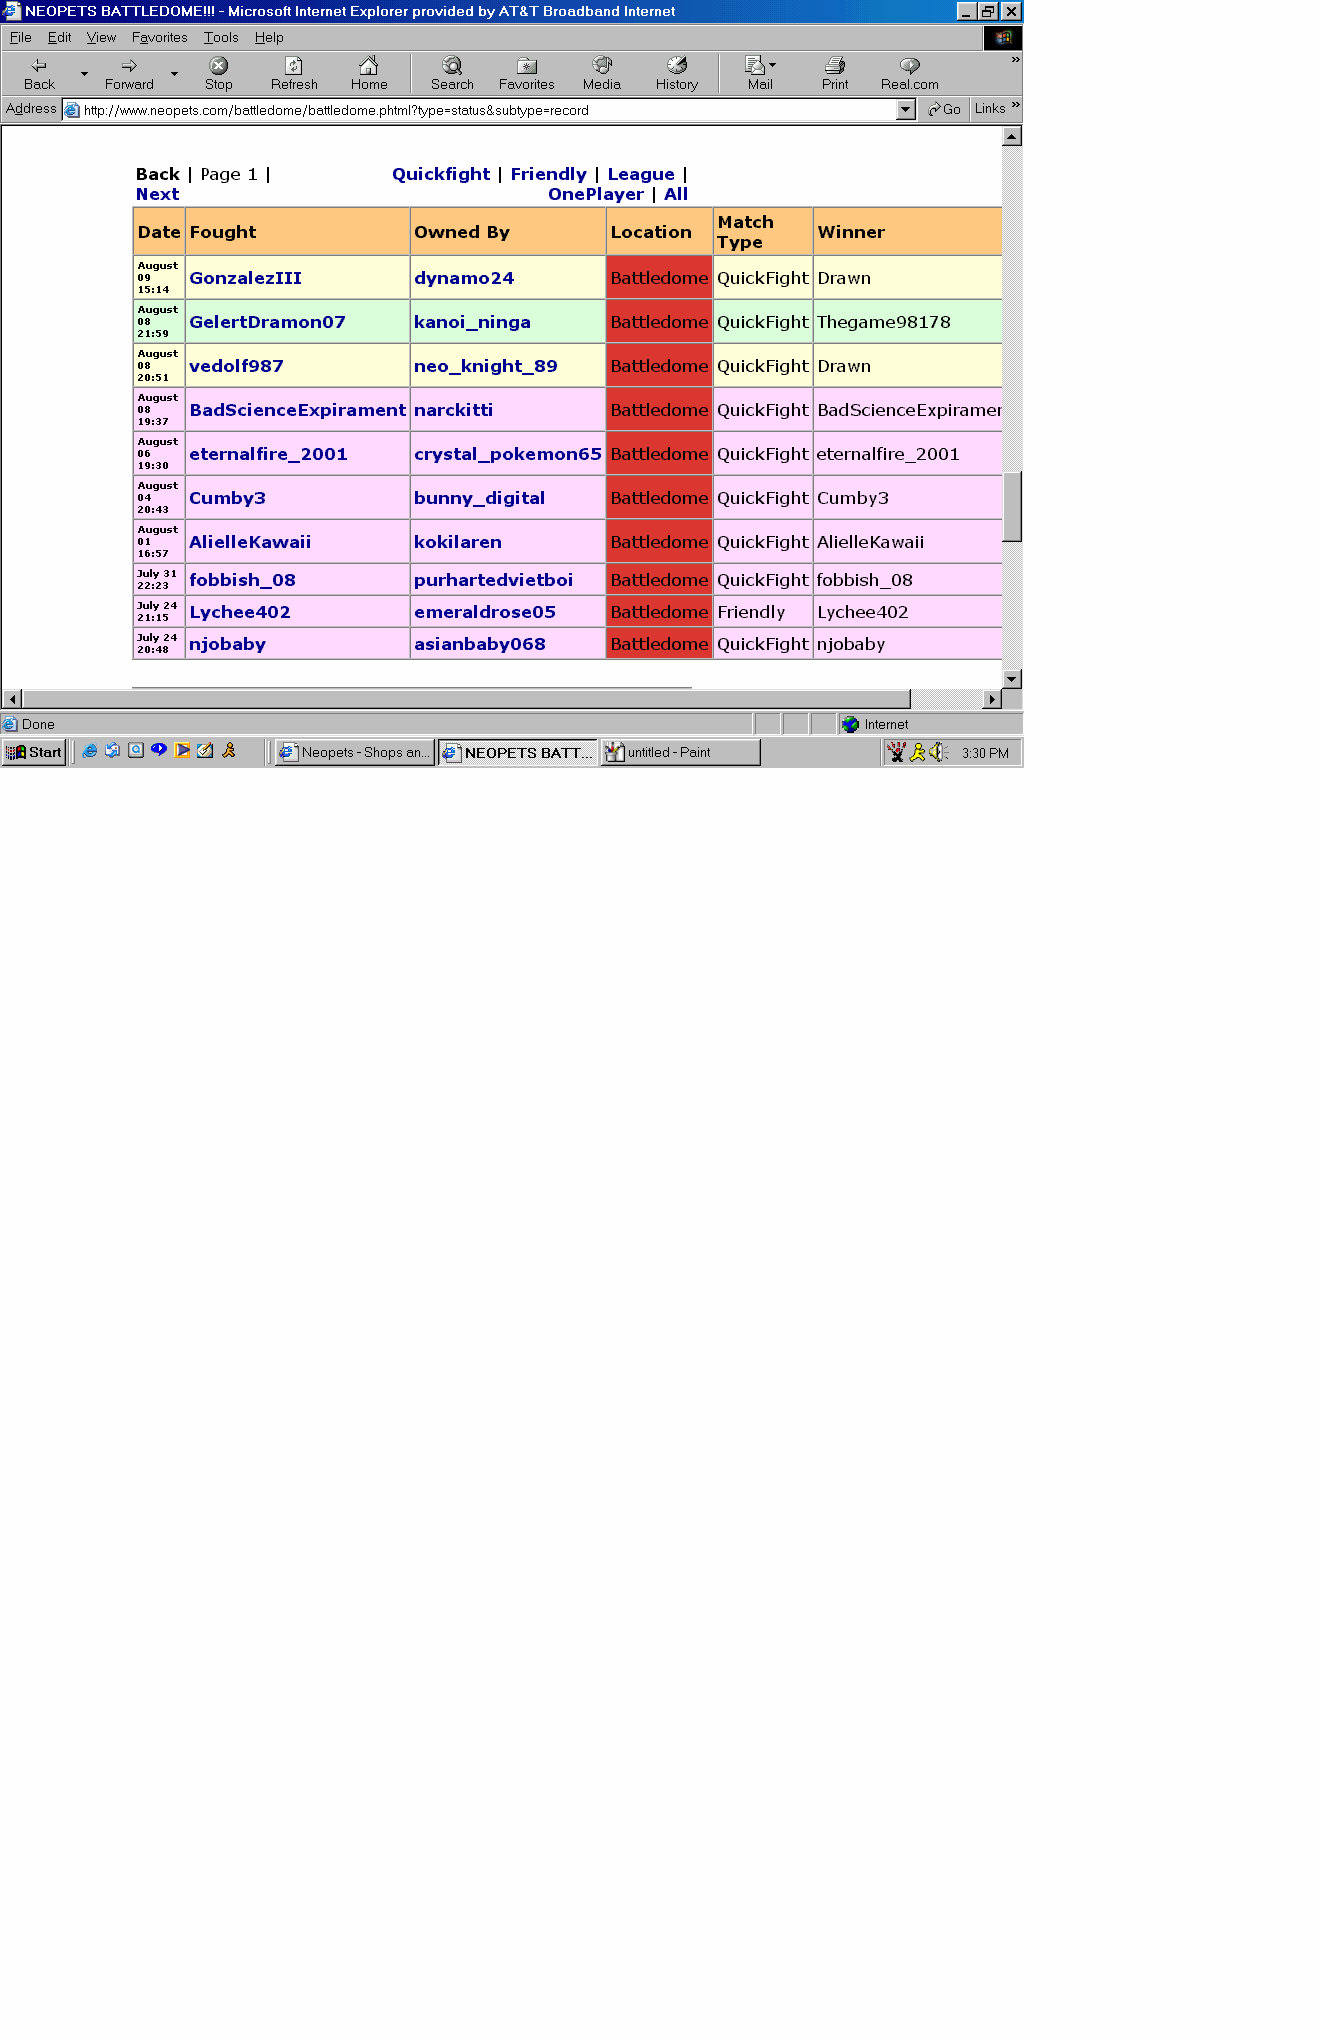Open the Search pane
The width and height of the screenshot is (1320, 2040).
click(452, 73)
